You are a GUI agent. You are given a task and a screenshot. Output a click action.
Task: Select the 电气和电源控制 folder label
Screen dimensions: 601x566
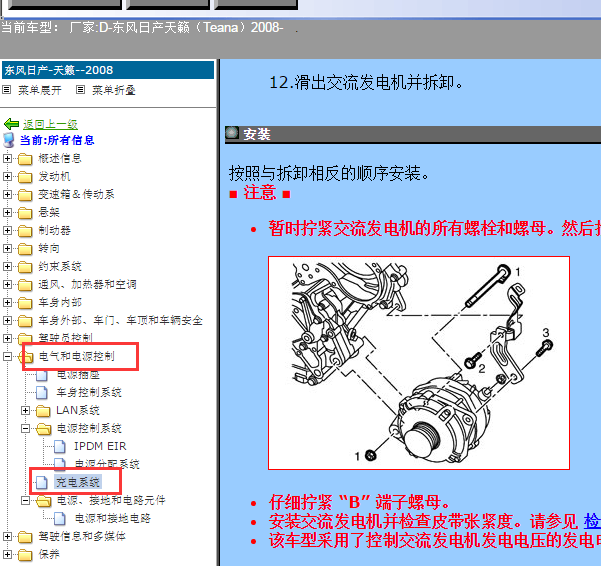pyautogui.click(x=77, y=356)
